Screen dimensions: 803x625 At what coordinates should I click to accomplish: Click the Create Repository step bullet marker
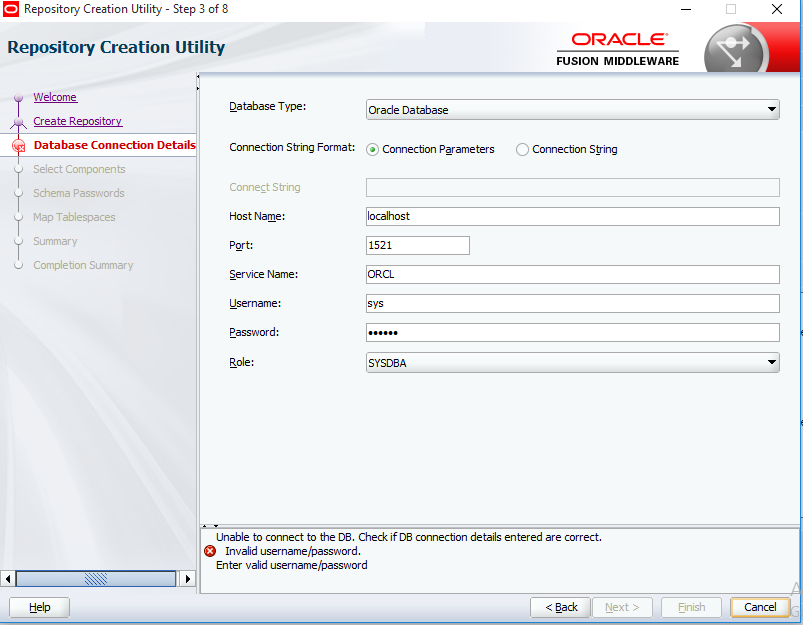coord(18,122)
